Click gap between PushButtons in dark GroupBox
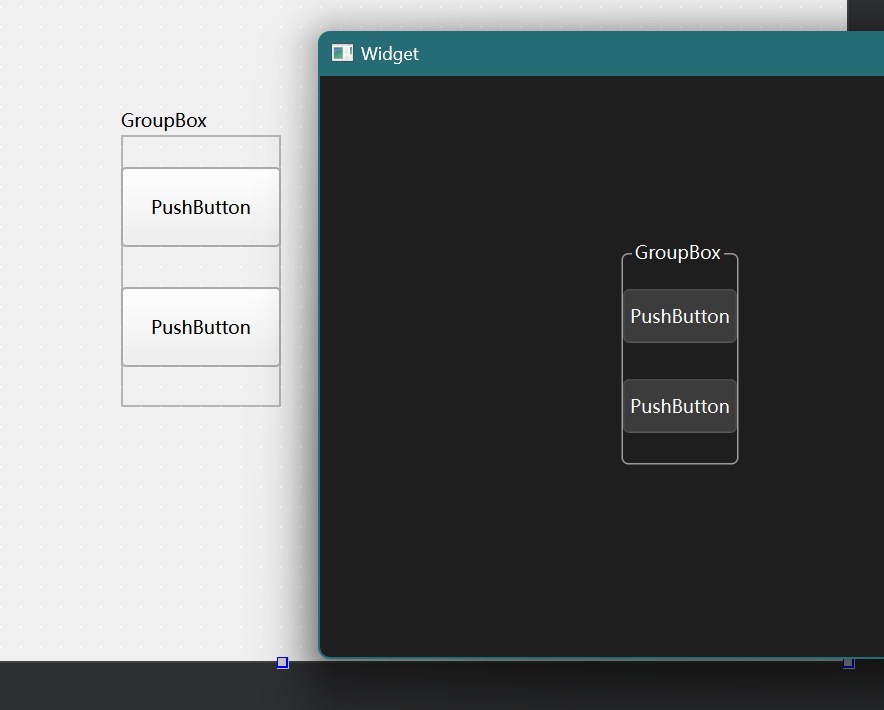The height and width of the screenshot is (710, 884). tap(680, 361)
